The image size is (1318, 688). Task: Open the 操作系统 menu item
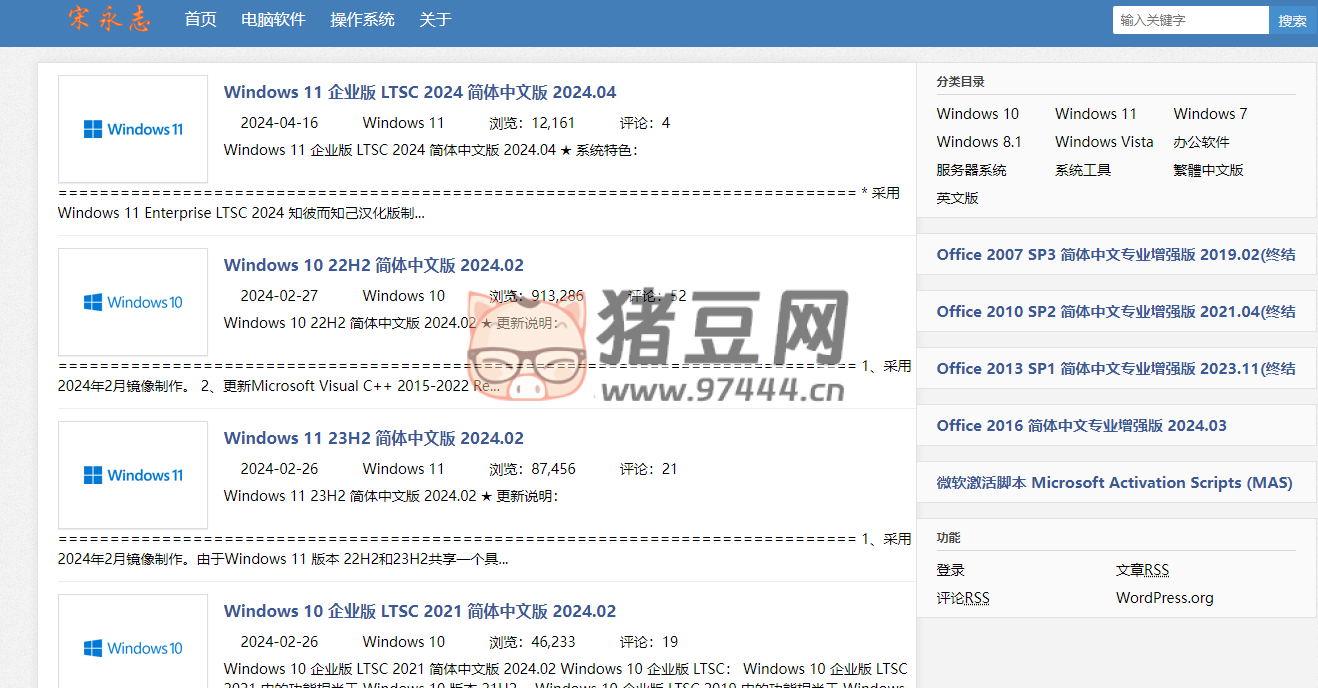pos(362,19)
